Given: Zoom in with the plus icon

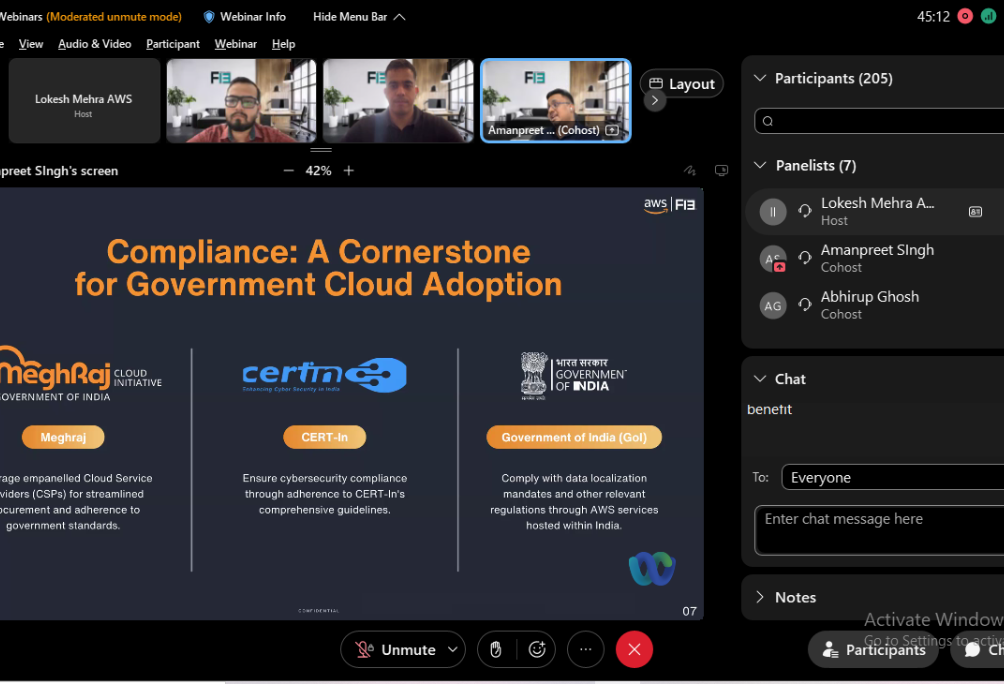Looking at the screenshot, I should (x=349, y=171).
